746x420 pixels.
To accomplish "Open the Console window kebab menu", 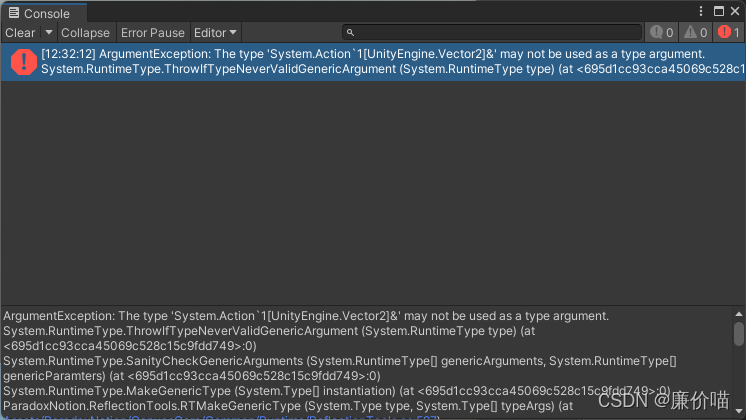I will pos(701,11).
